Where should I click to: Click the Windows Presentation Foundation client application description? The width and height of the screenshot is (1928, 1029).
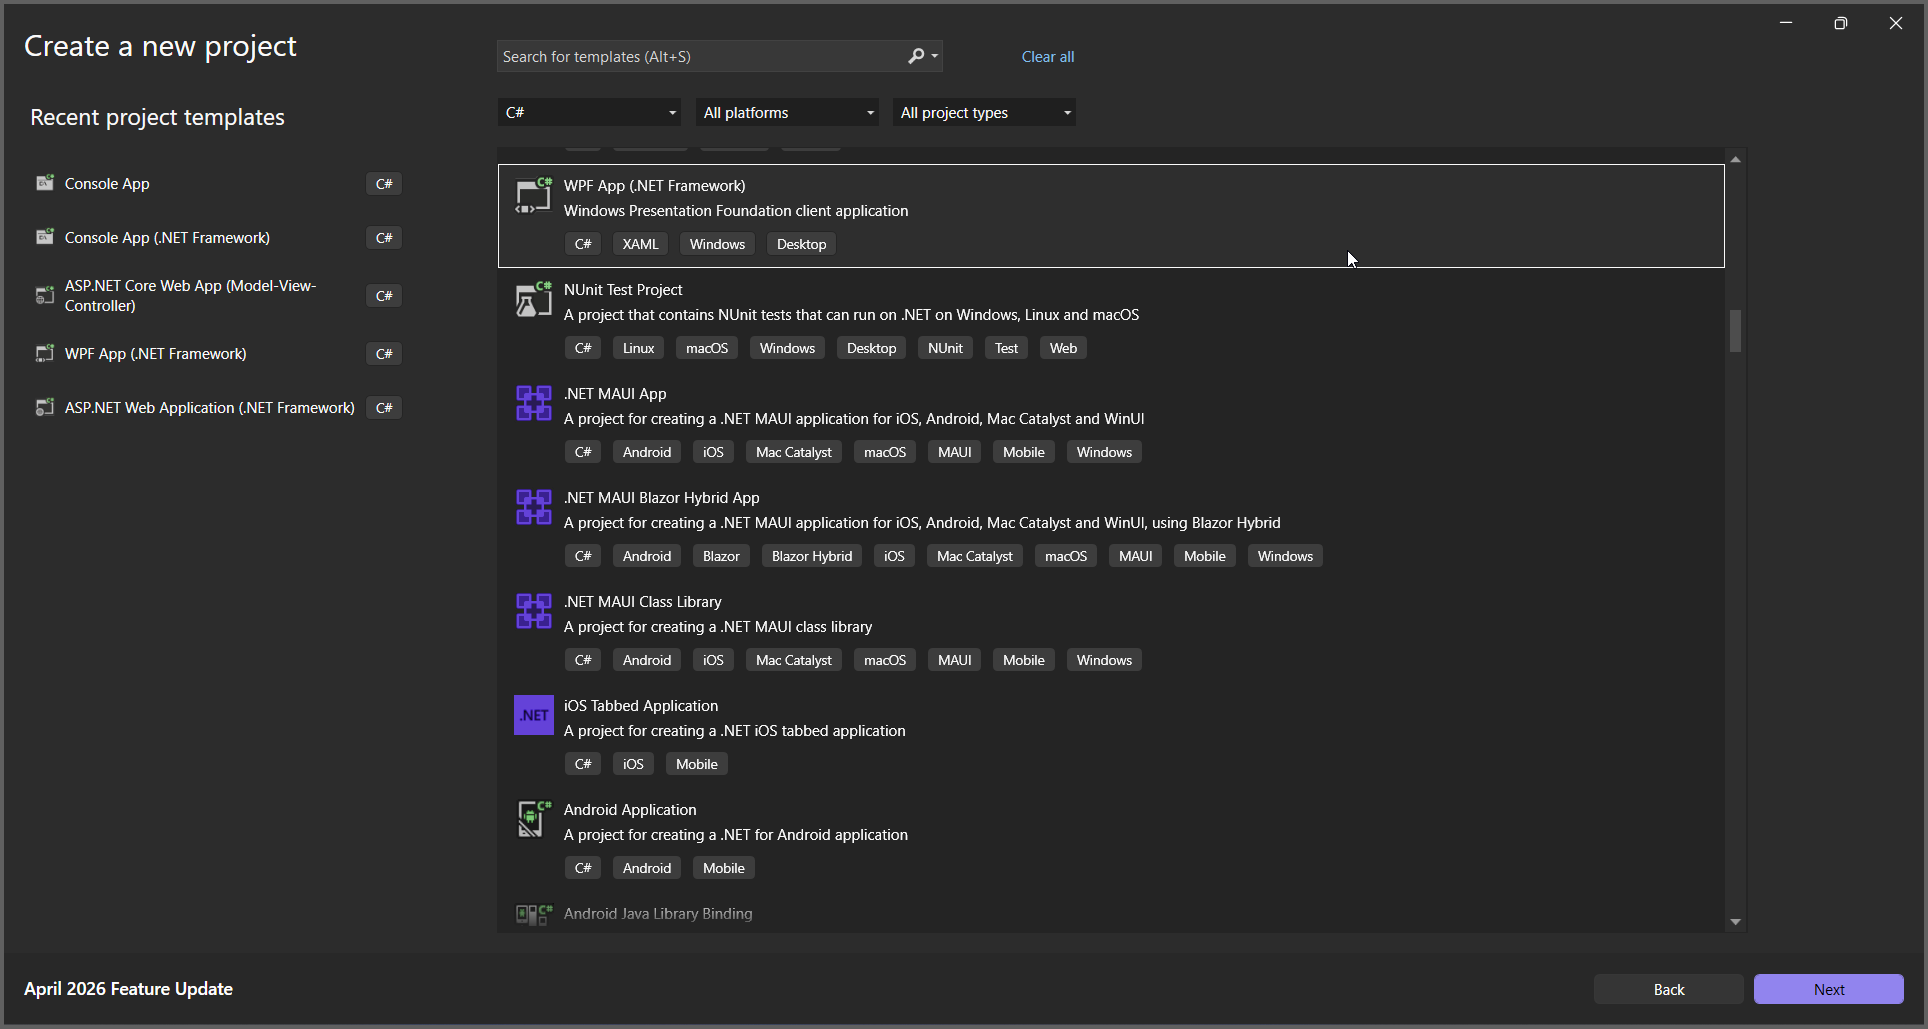pos(736,210)
